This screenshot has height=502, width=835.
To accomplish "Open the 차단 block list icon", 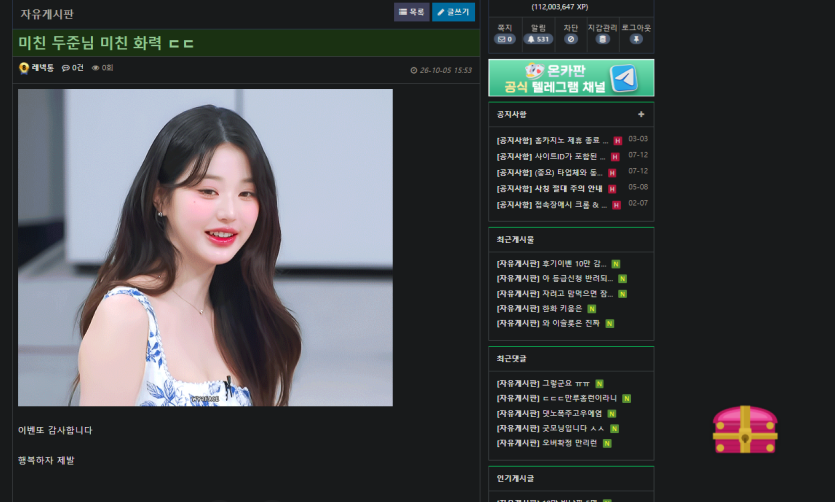I will coord(571,39).
